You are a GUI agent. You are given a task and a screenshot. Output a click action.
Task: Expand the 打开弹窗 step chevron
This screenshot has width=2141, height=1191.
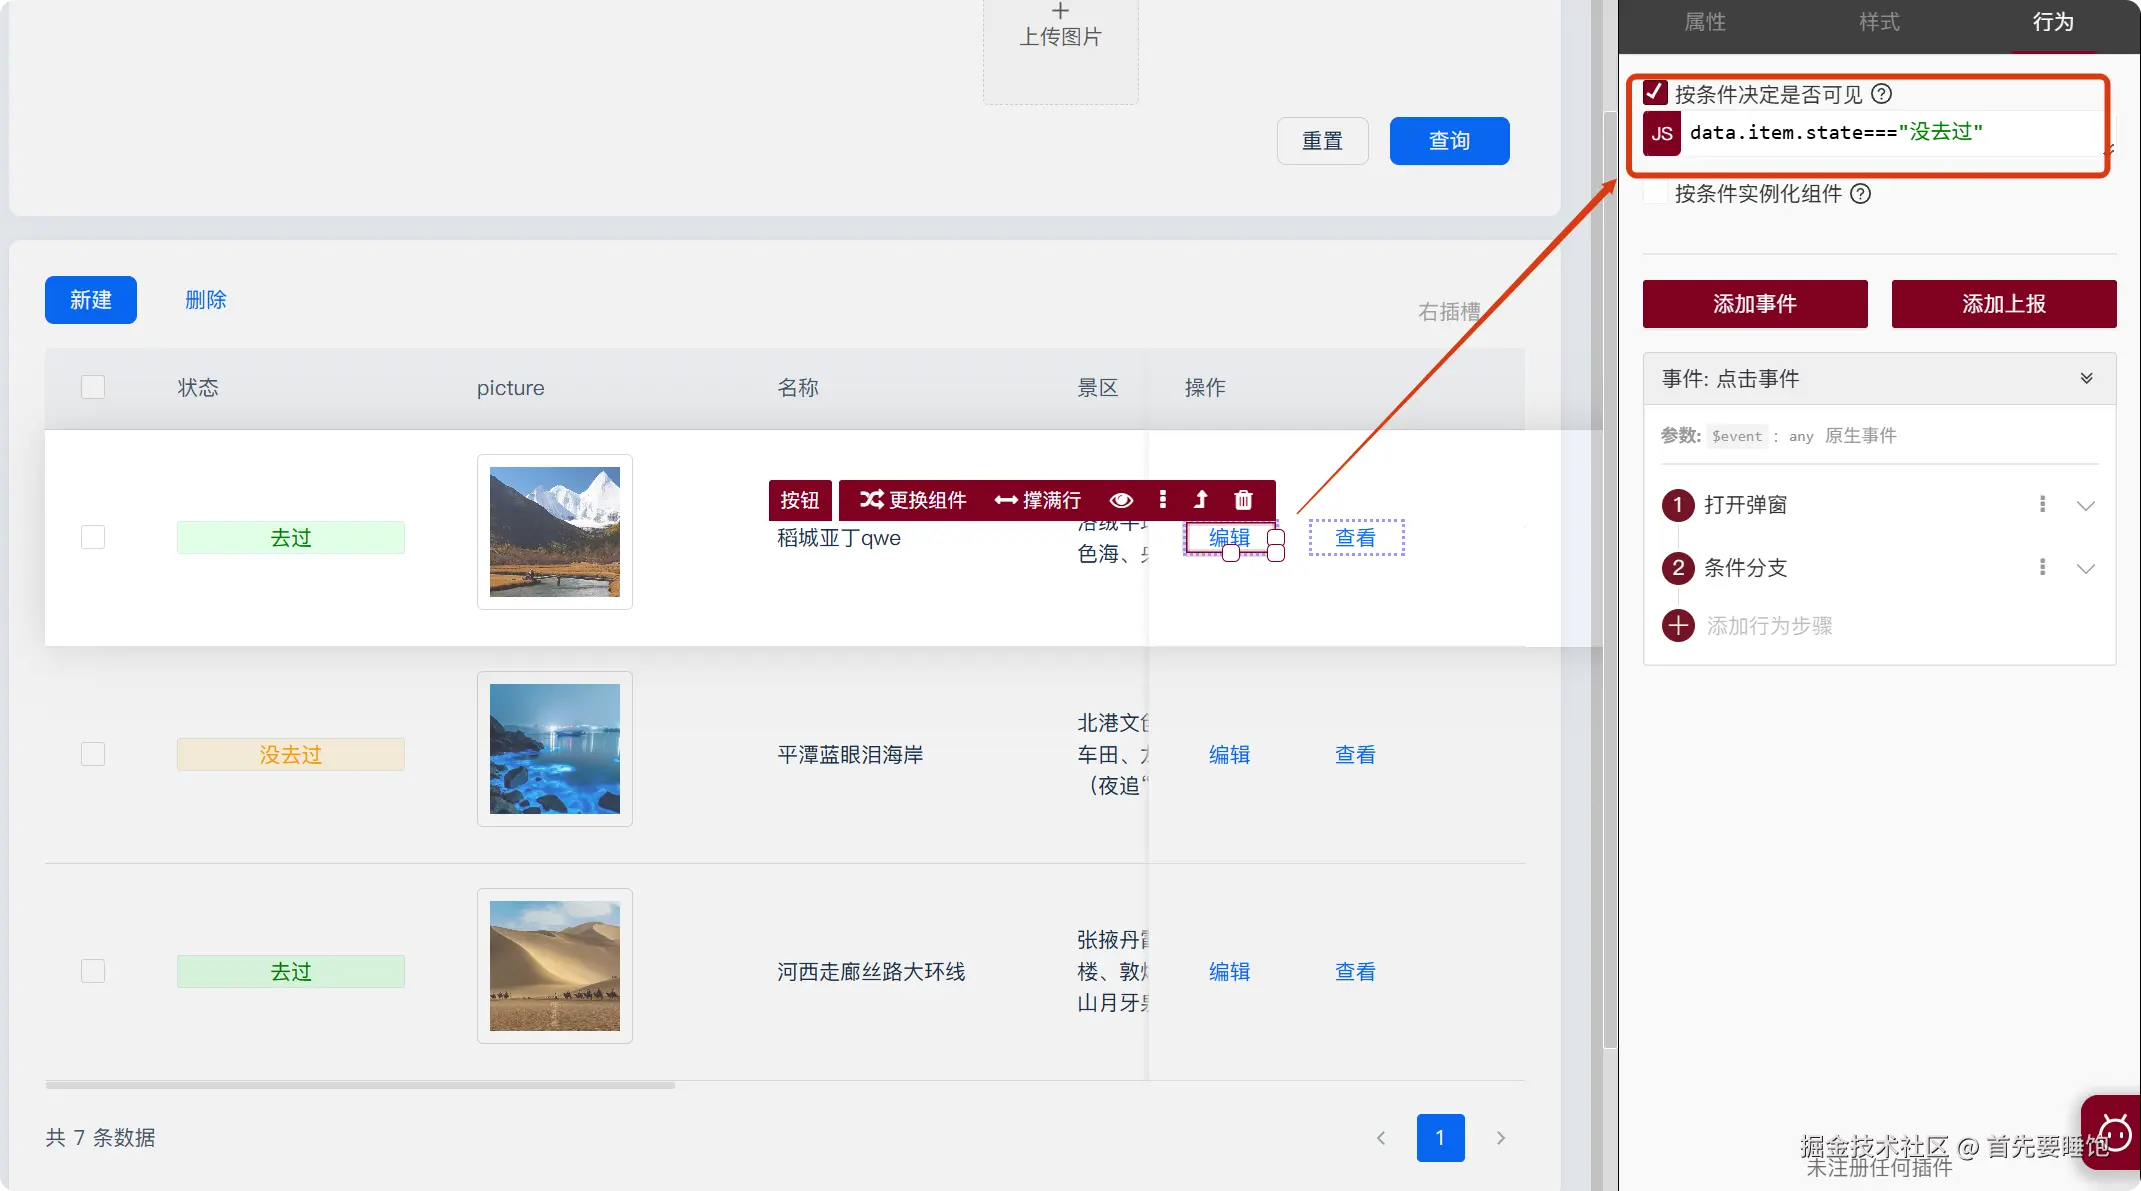pyautogui.click(x=2086, y=506)
